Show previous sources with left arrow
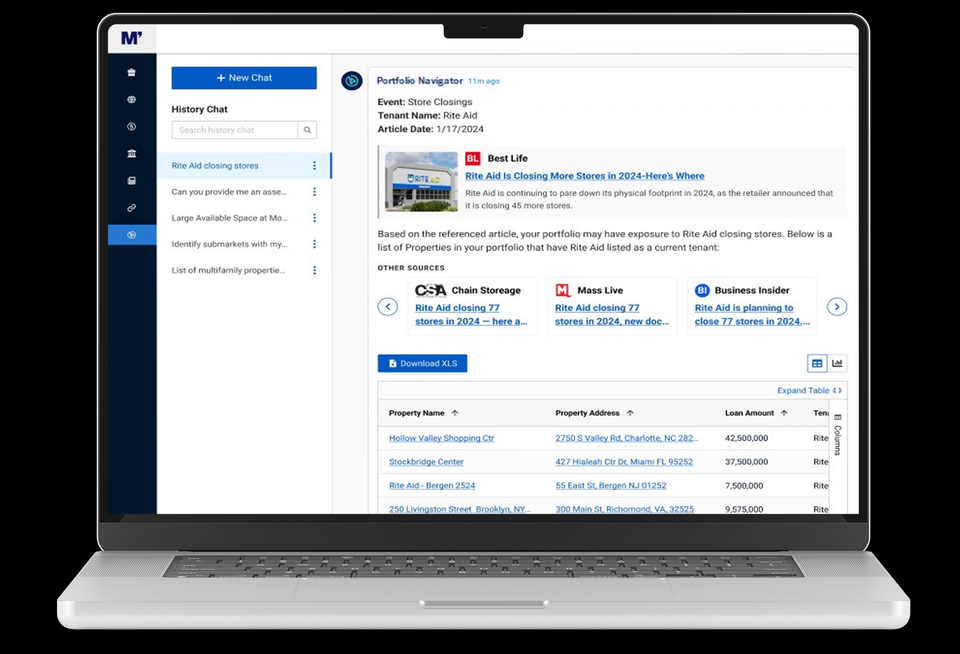Screen dimensions: 960x654 388,306
